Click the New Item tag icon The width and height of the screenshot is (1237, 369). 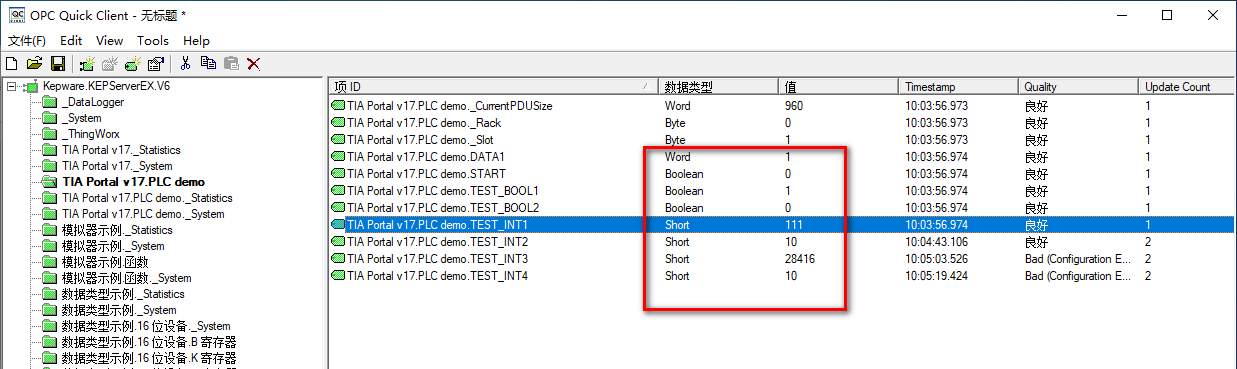coord(132,63)
